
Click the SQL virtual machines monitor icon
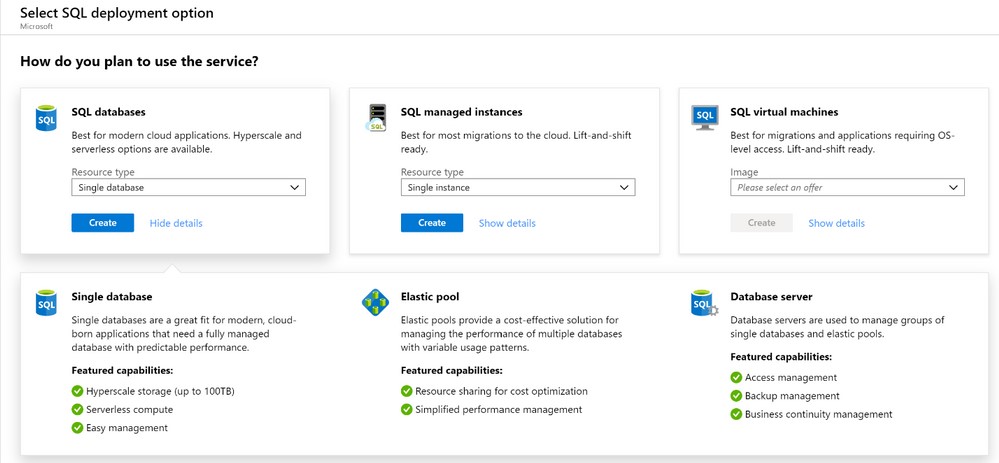pyautogui.click(x=705, y=118)
